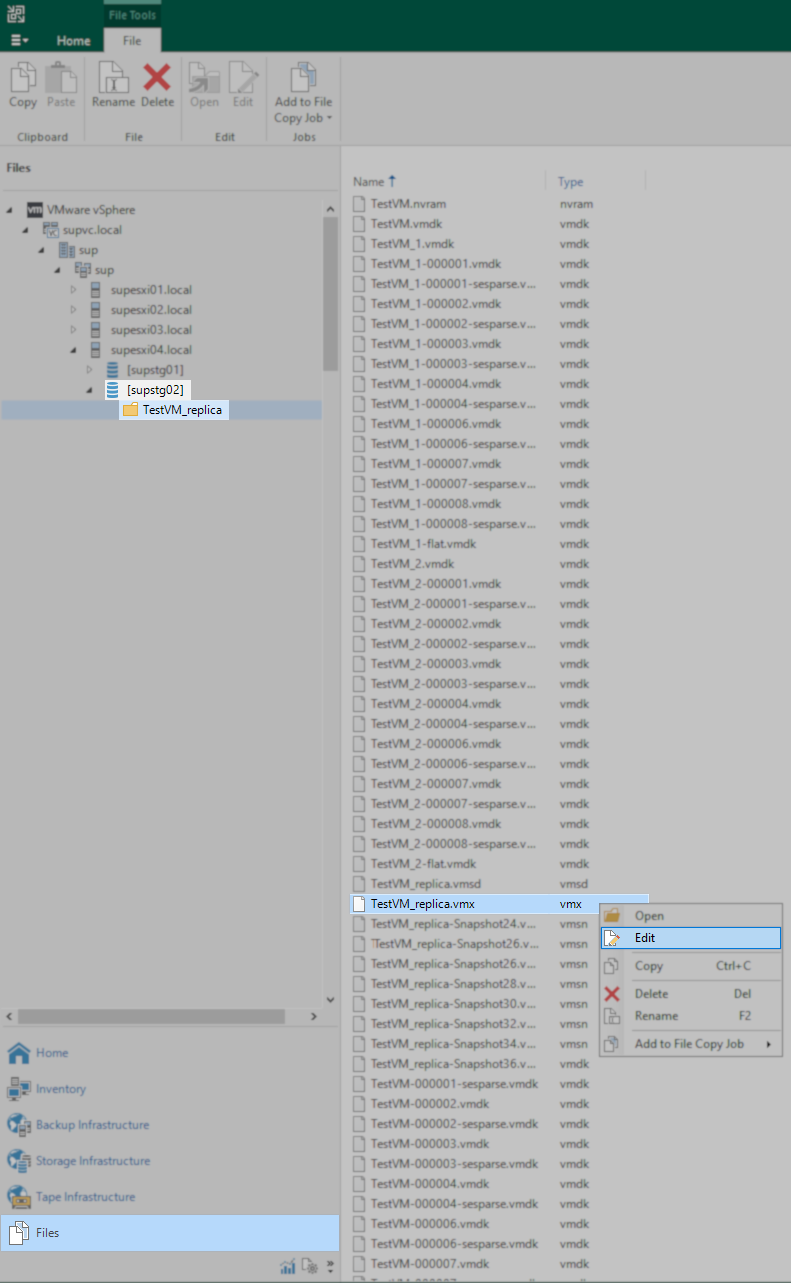Image resolution: width=791 pixels, height=1283 pixels.
Task: Open the main application menu button
Action: point(20,40)
